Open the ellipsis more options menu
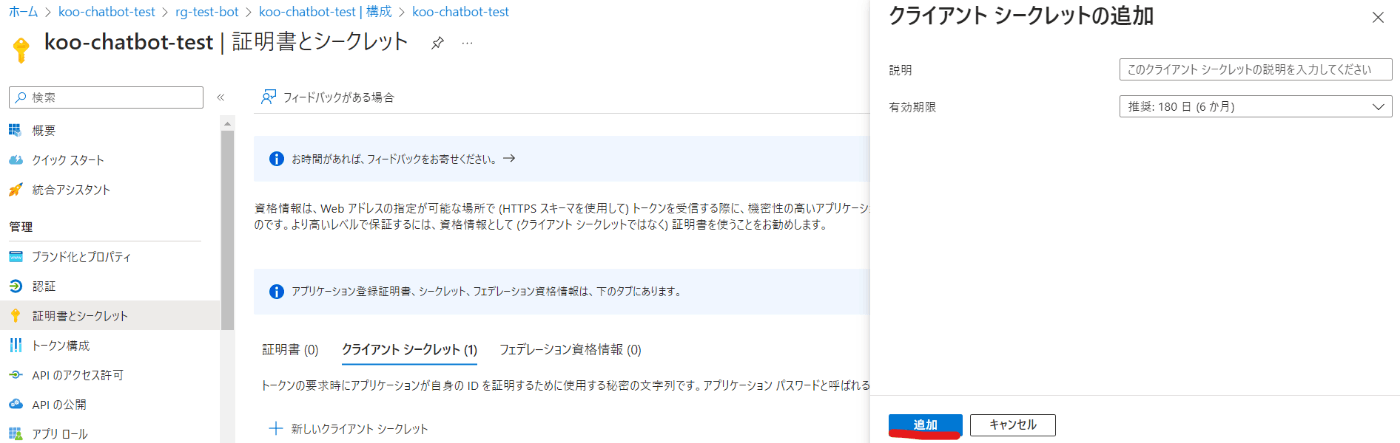This screenshot has height=443, width=1400. (467, 43)
